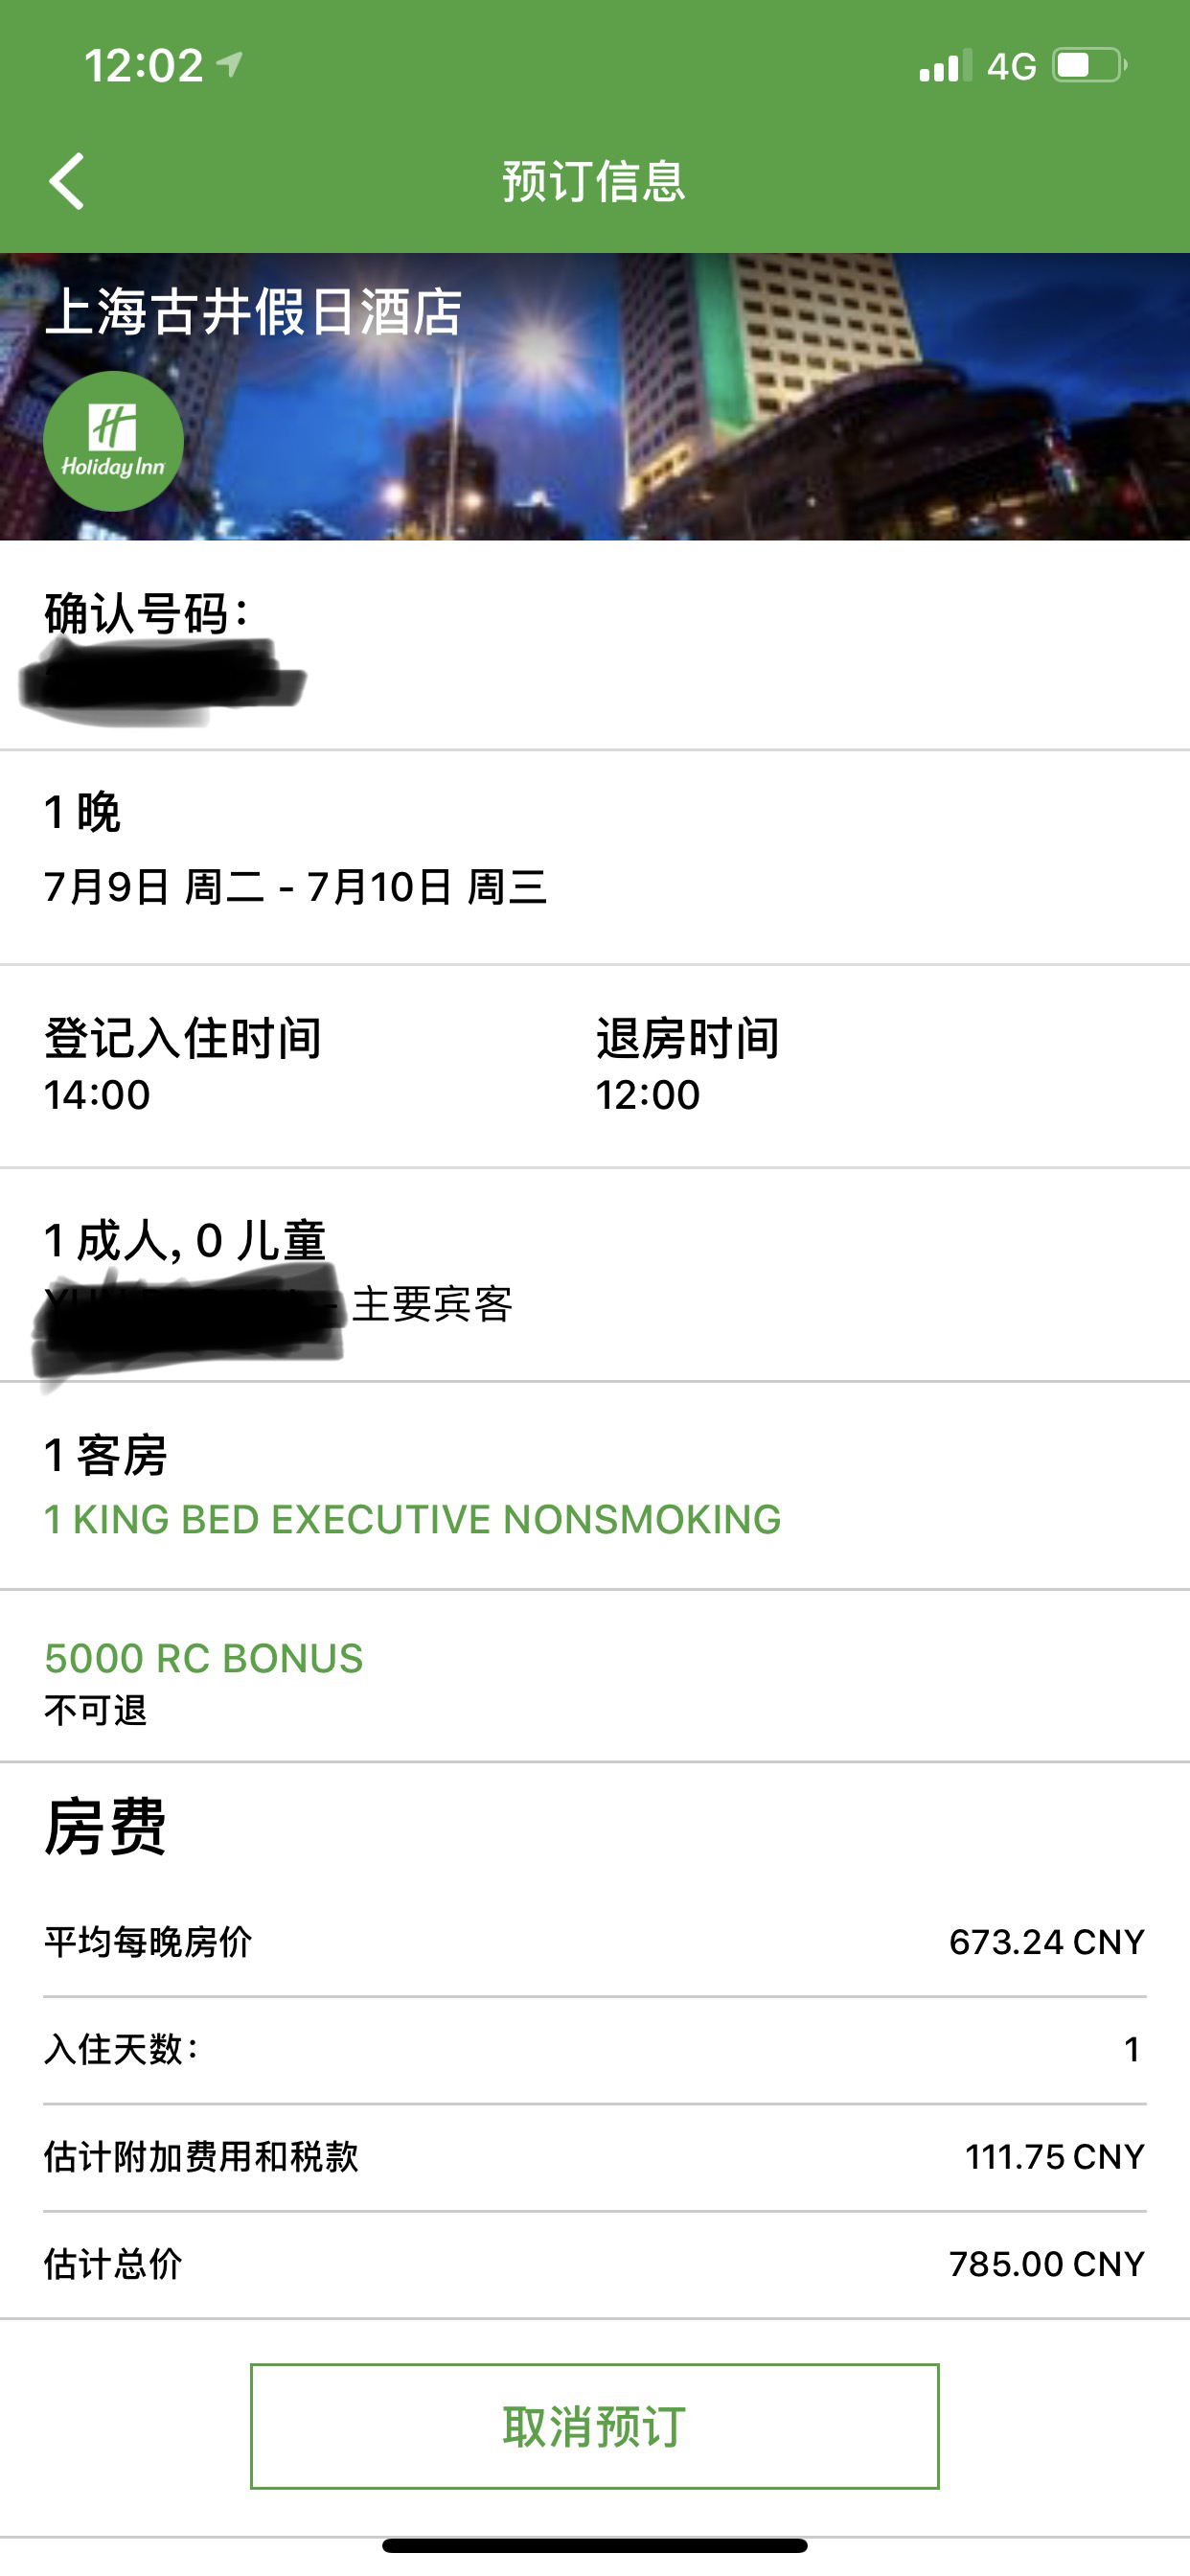The width and height of the screenshot is (1190, 2576).
Task: Tap the 主要宾客 primary guest row
Action: tap(595, 1305)
